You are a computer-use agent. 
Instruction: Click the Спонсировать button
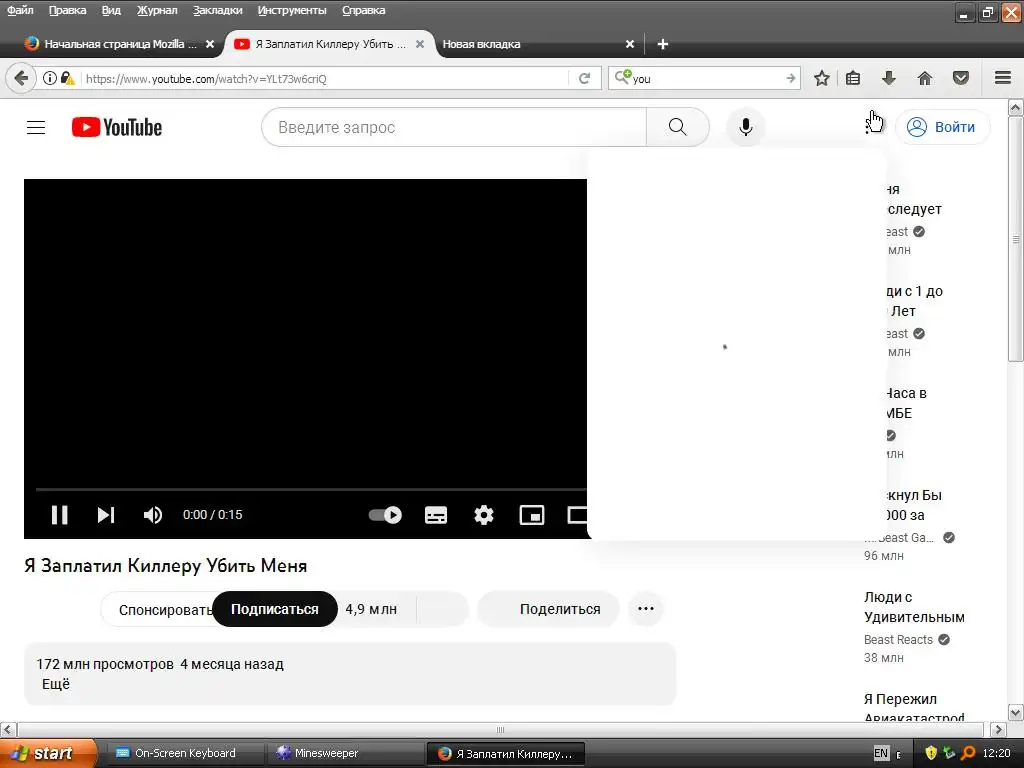pyautogui.click(x=157, y=609)
